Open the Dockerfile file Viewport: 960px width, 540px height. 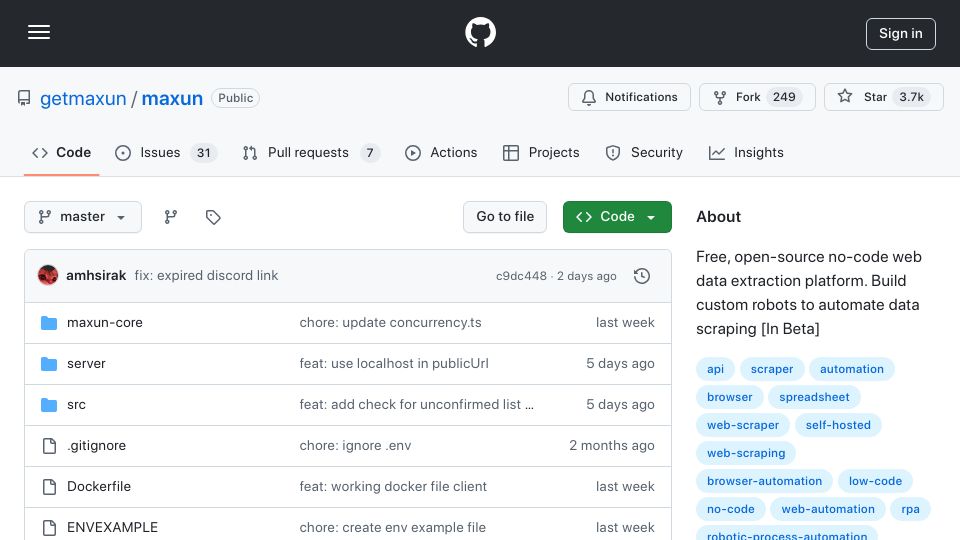point(99,487)
